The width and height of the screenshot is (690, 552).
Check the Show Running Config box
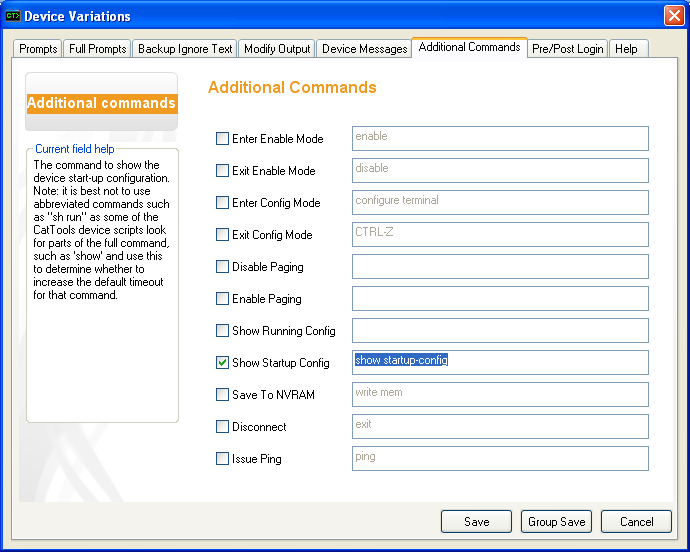(222, 331)
